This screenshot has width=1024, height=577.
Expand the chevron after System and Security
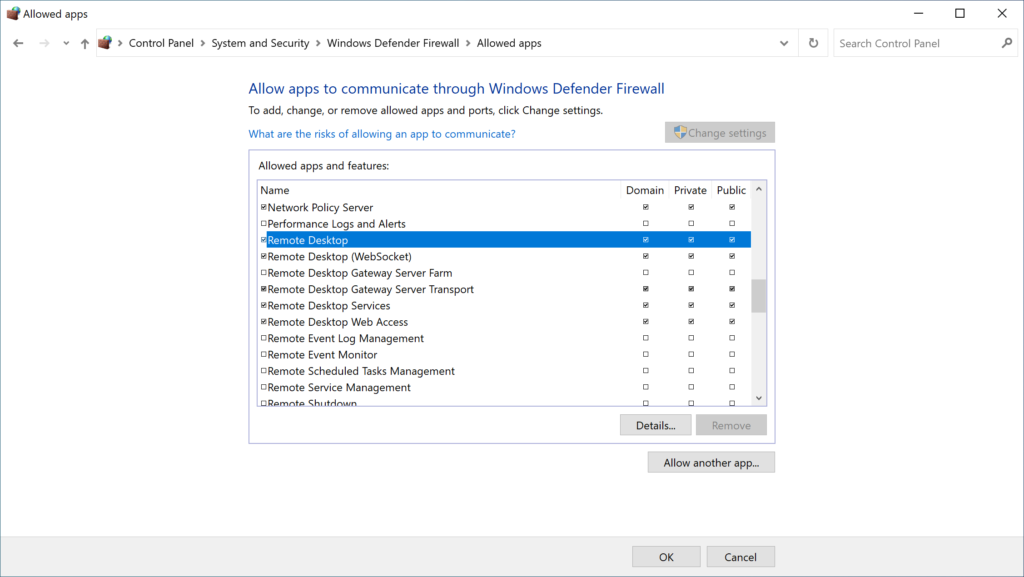(x=320, y=42)
